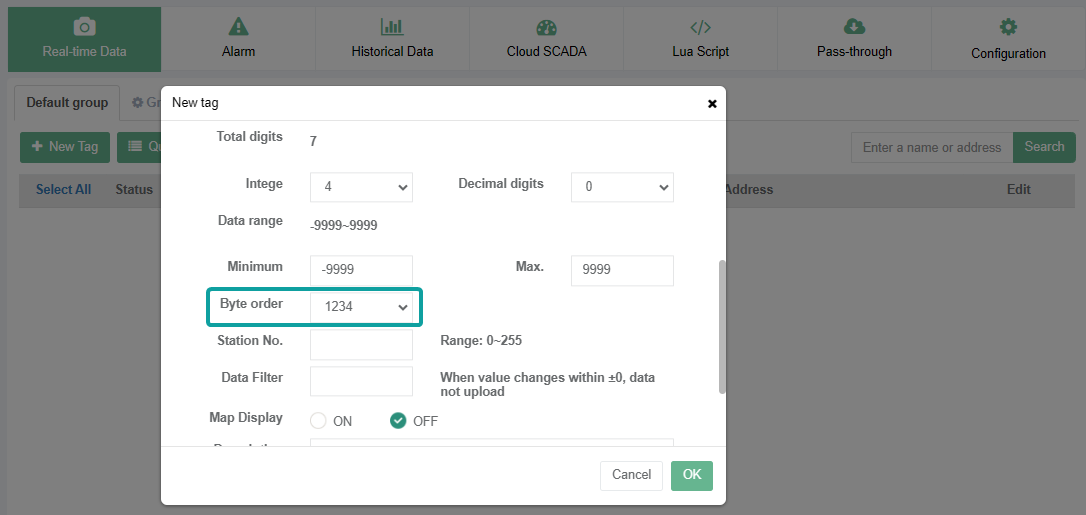The image size is (1086, 515).
Task: Open Cloud SCADA dashboard icon
Action: click(546, 27)
